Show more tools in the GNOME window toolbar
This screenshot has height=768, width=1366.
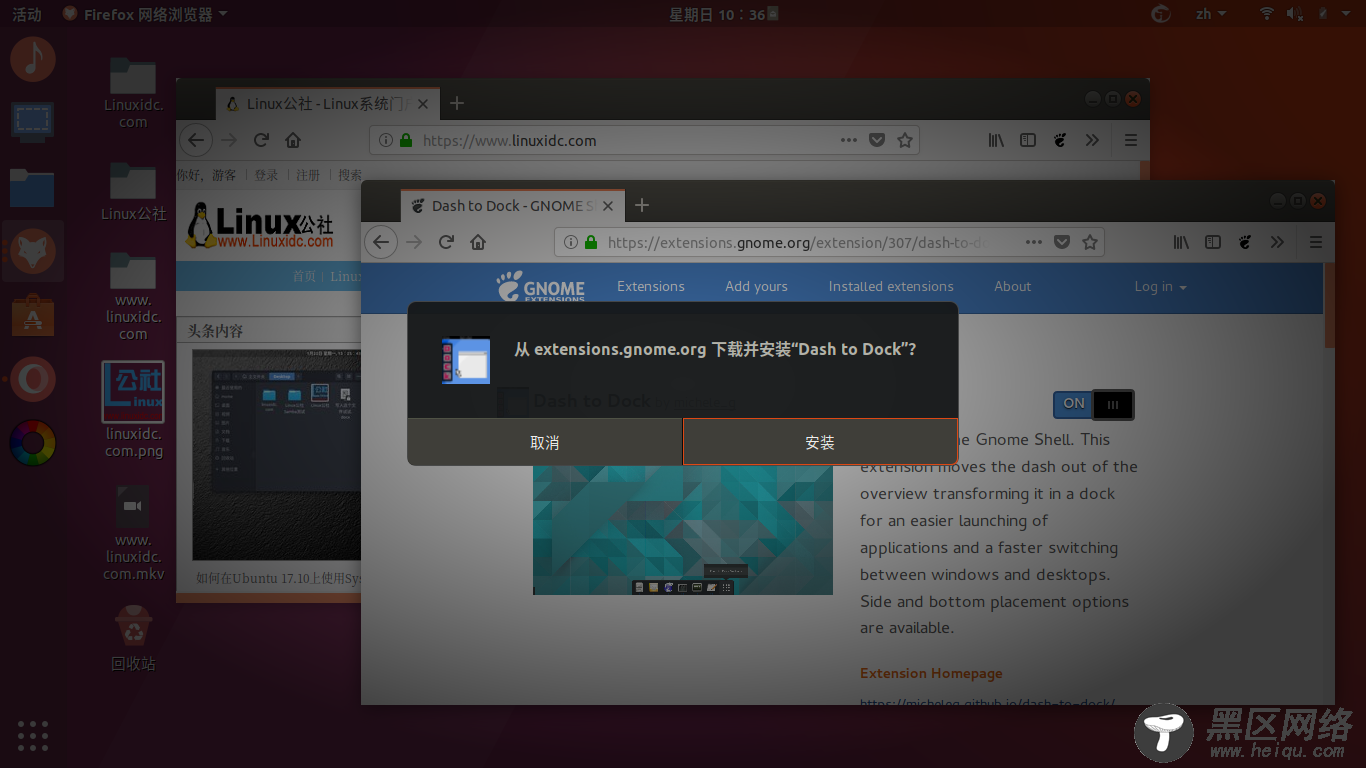[x=1277, y=242]
